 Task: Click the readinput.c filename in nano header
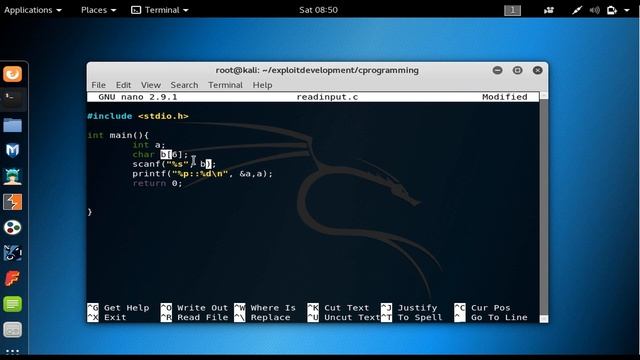(x=327, y=97)
